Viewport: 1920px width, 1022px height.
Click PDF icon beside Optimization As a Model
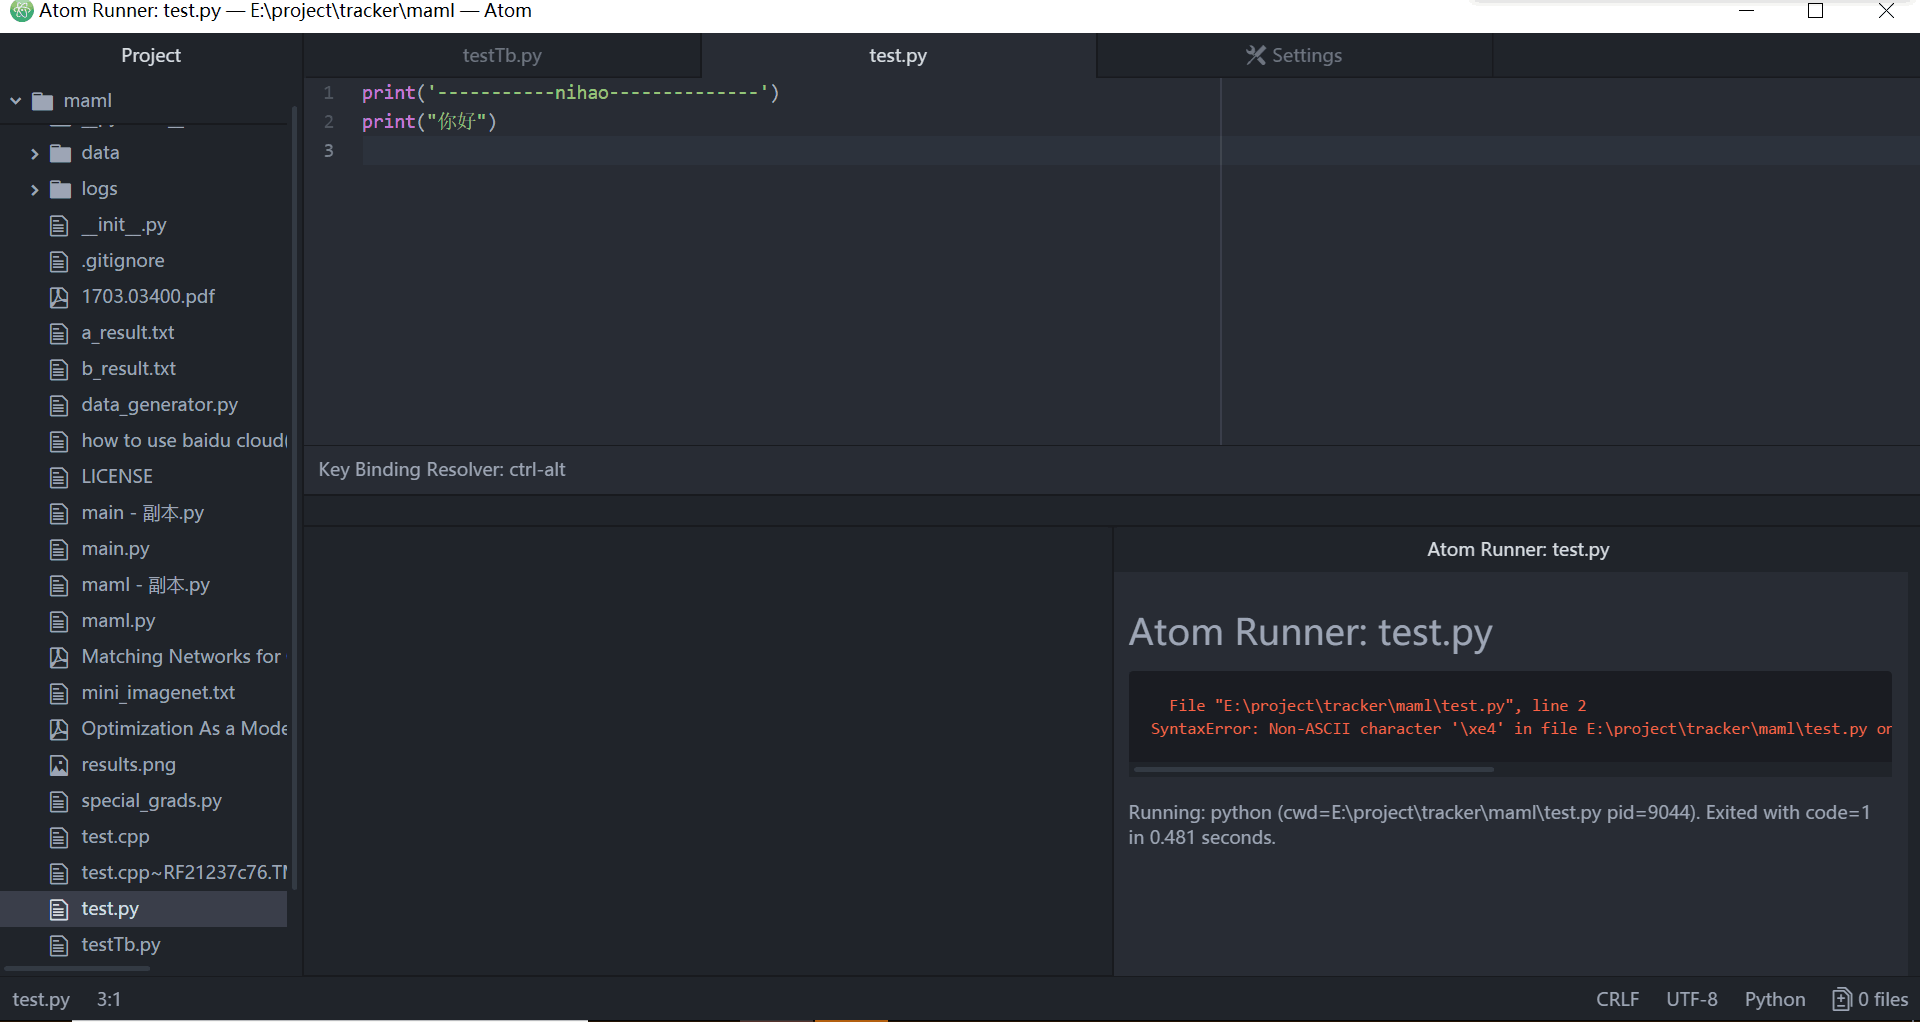(x=59, y=729)
